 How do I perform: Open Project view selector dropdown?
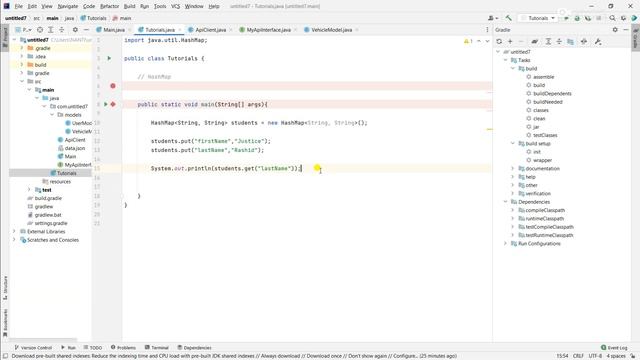tap(24, 30)
